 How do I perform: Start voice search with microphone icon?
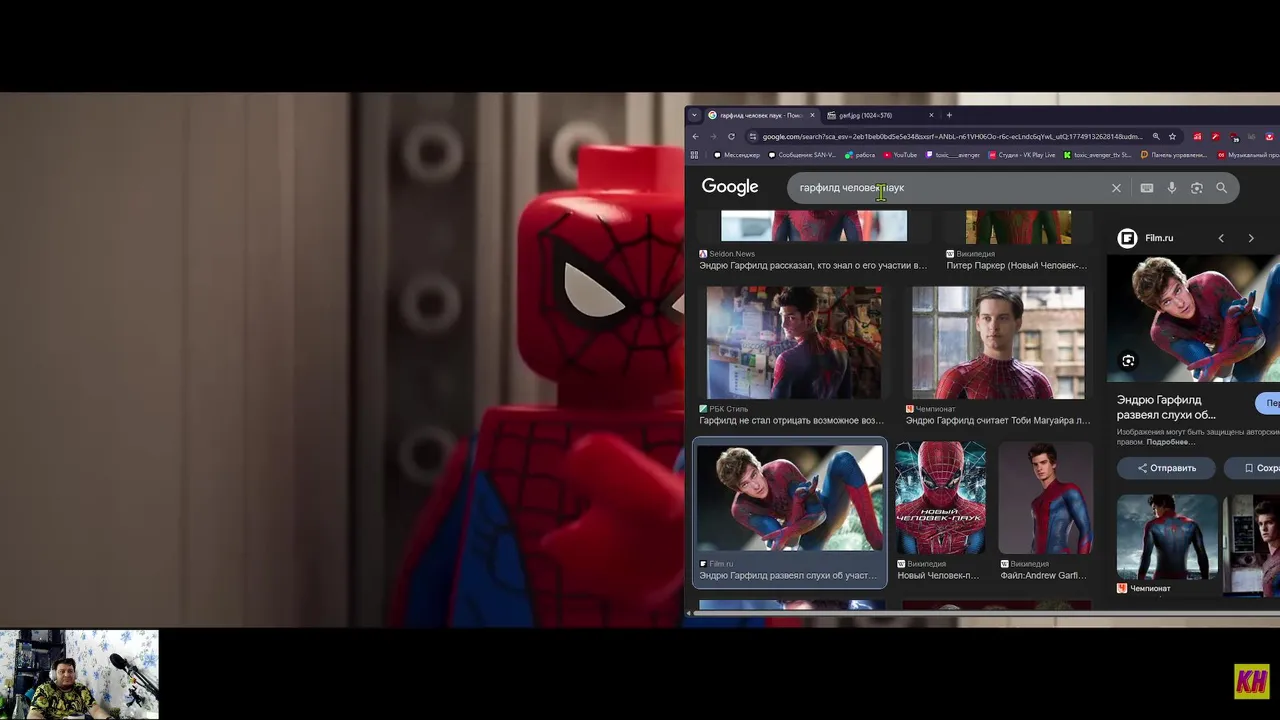coord(1172,188)
